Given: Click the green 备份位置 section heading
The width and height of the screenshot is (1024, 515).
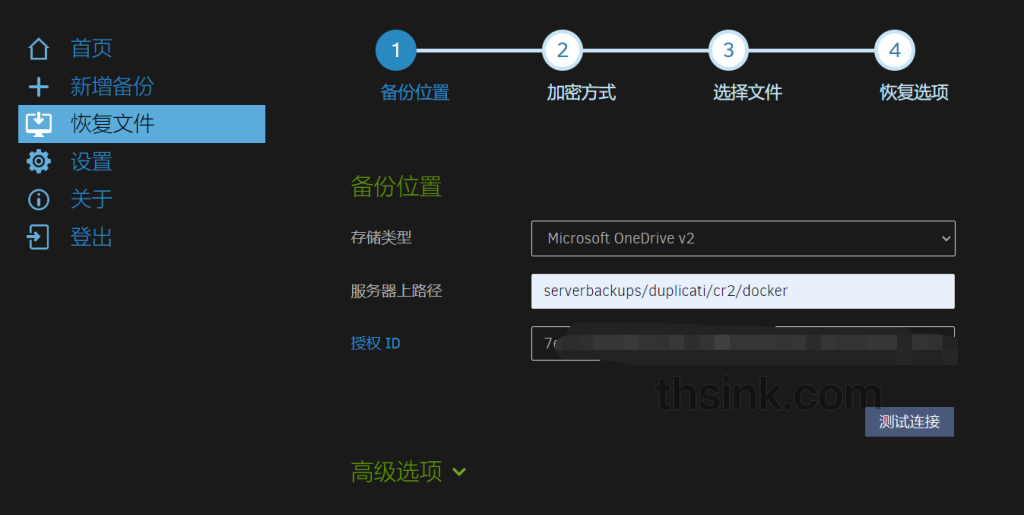Looking at the screenshot, I should click(x=396, y=187).
